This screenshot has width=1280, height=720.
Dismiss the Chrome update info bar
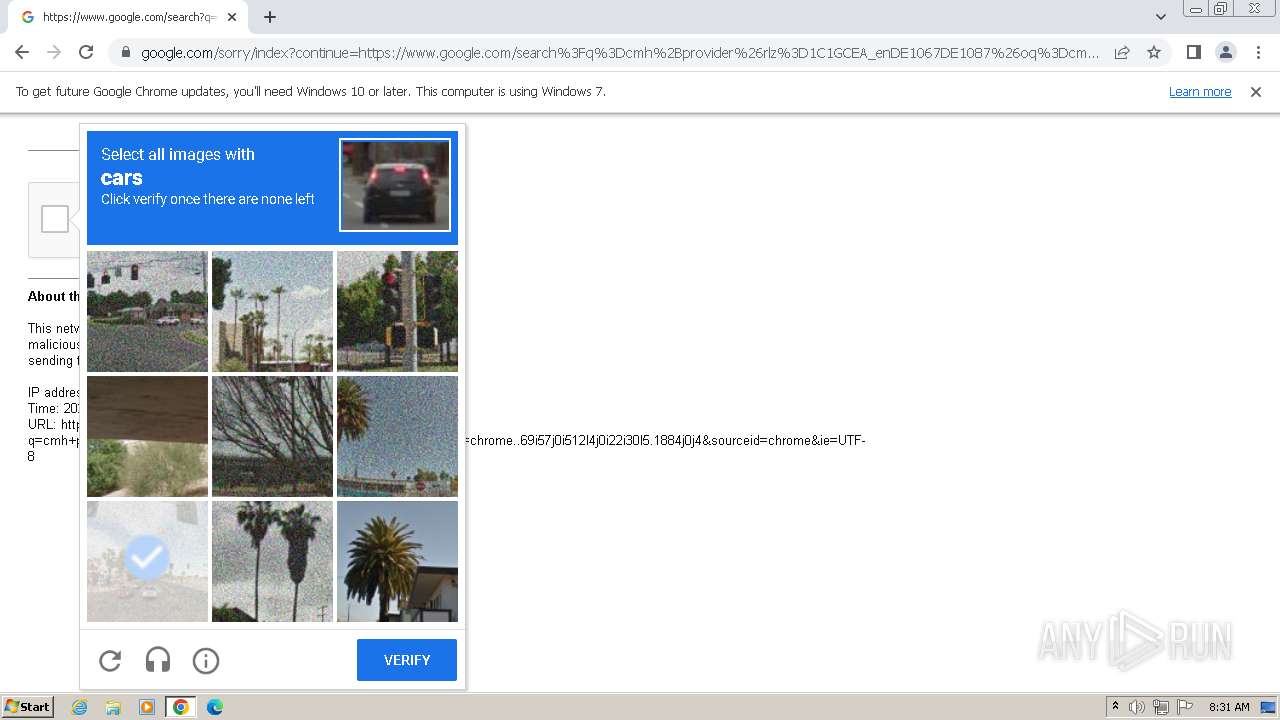[1256, 92]
